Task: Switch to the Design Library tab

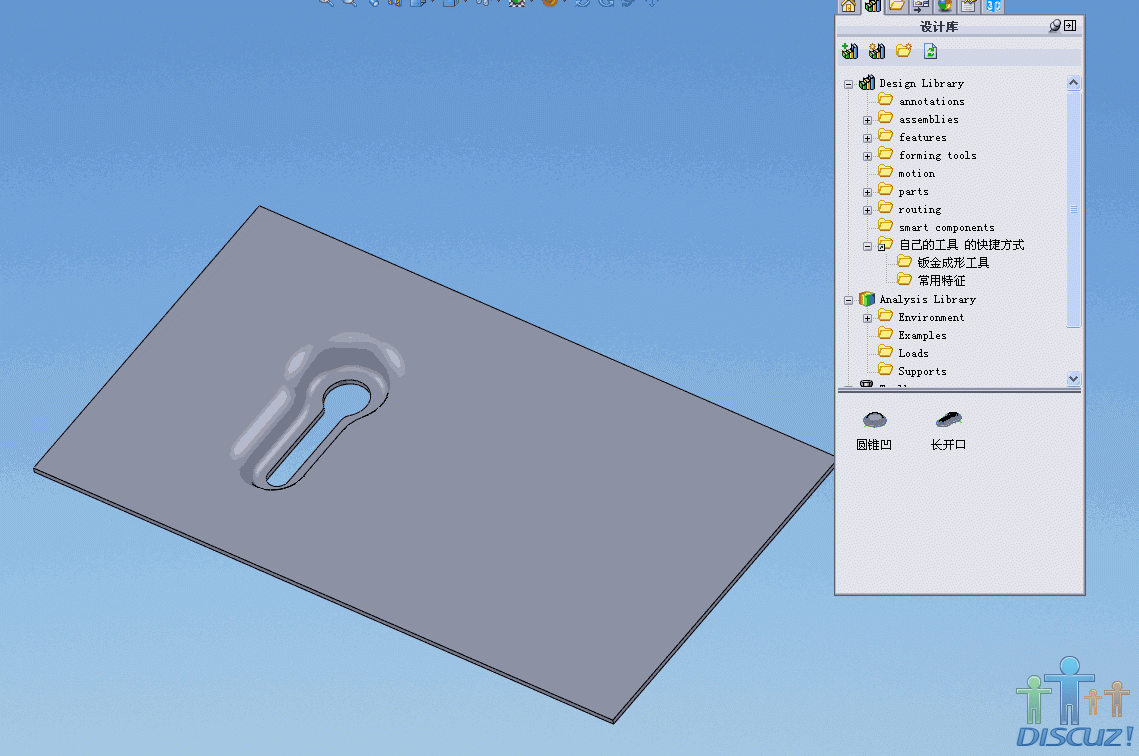Action: coord(872,7)
